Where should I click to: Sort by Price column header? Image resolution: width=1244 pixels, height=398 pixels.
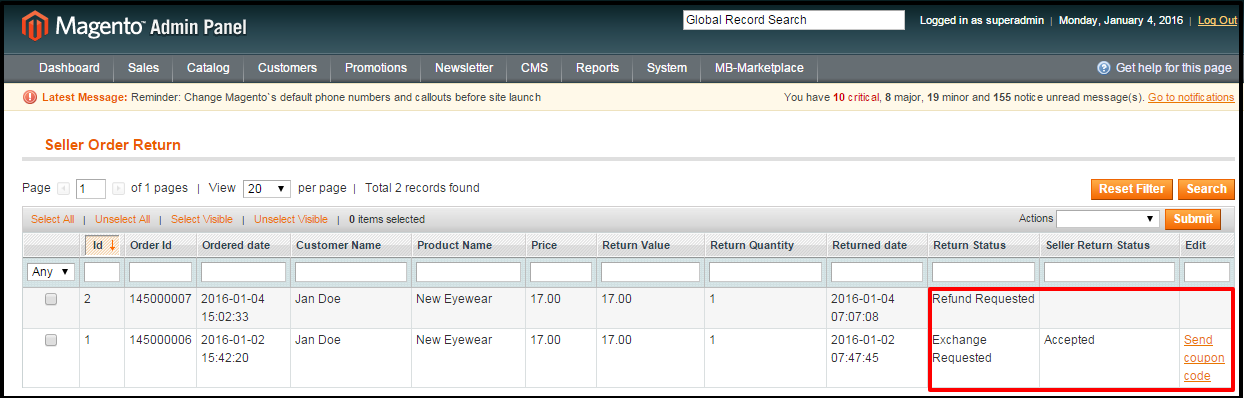[x=544, y=245]
